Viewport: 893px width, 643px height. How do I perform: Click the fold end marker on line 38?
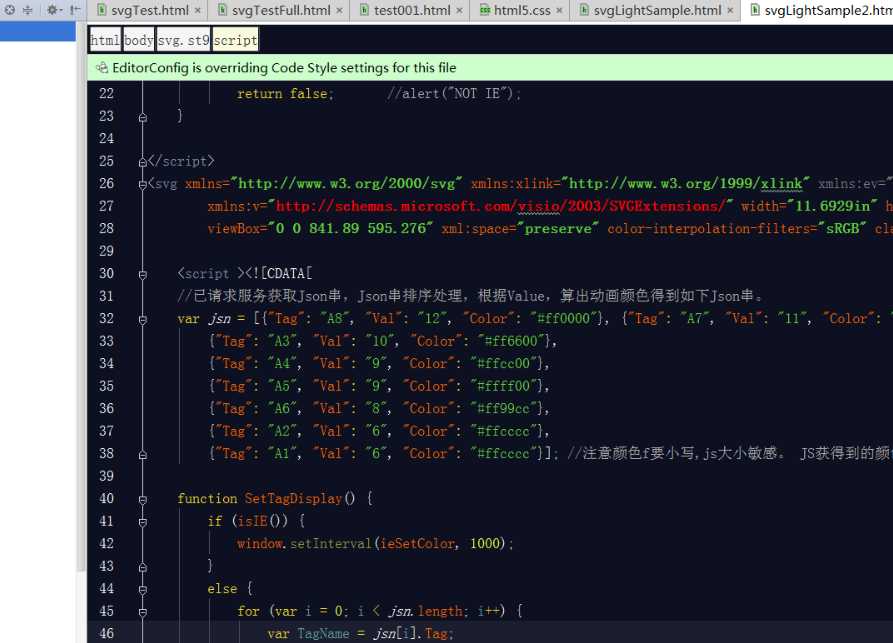(143, 455)
